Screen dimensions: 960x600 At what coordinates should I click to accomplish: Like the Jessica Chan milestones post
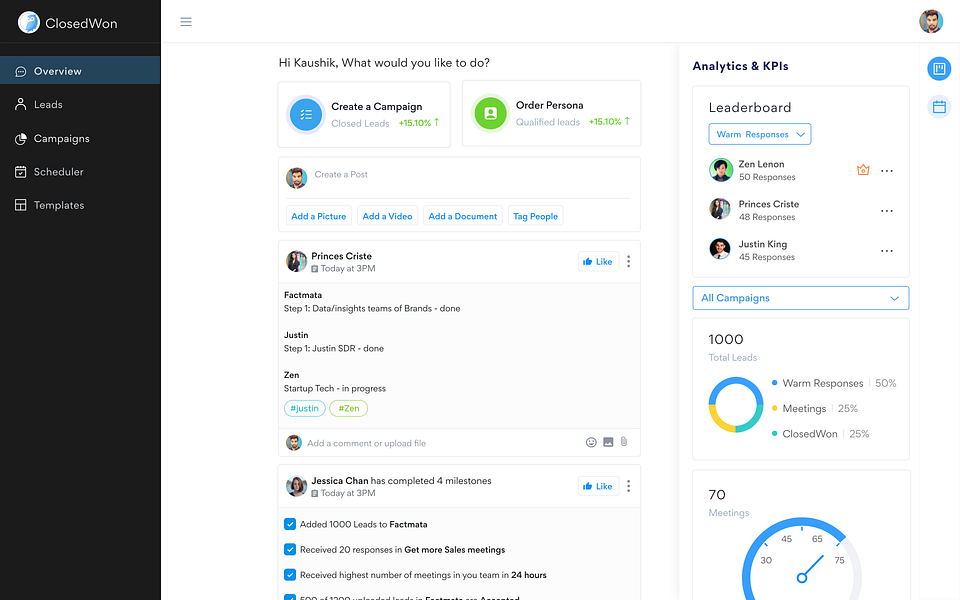click(598, 486)
